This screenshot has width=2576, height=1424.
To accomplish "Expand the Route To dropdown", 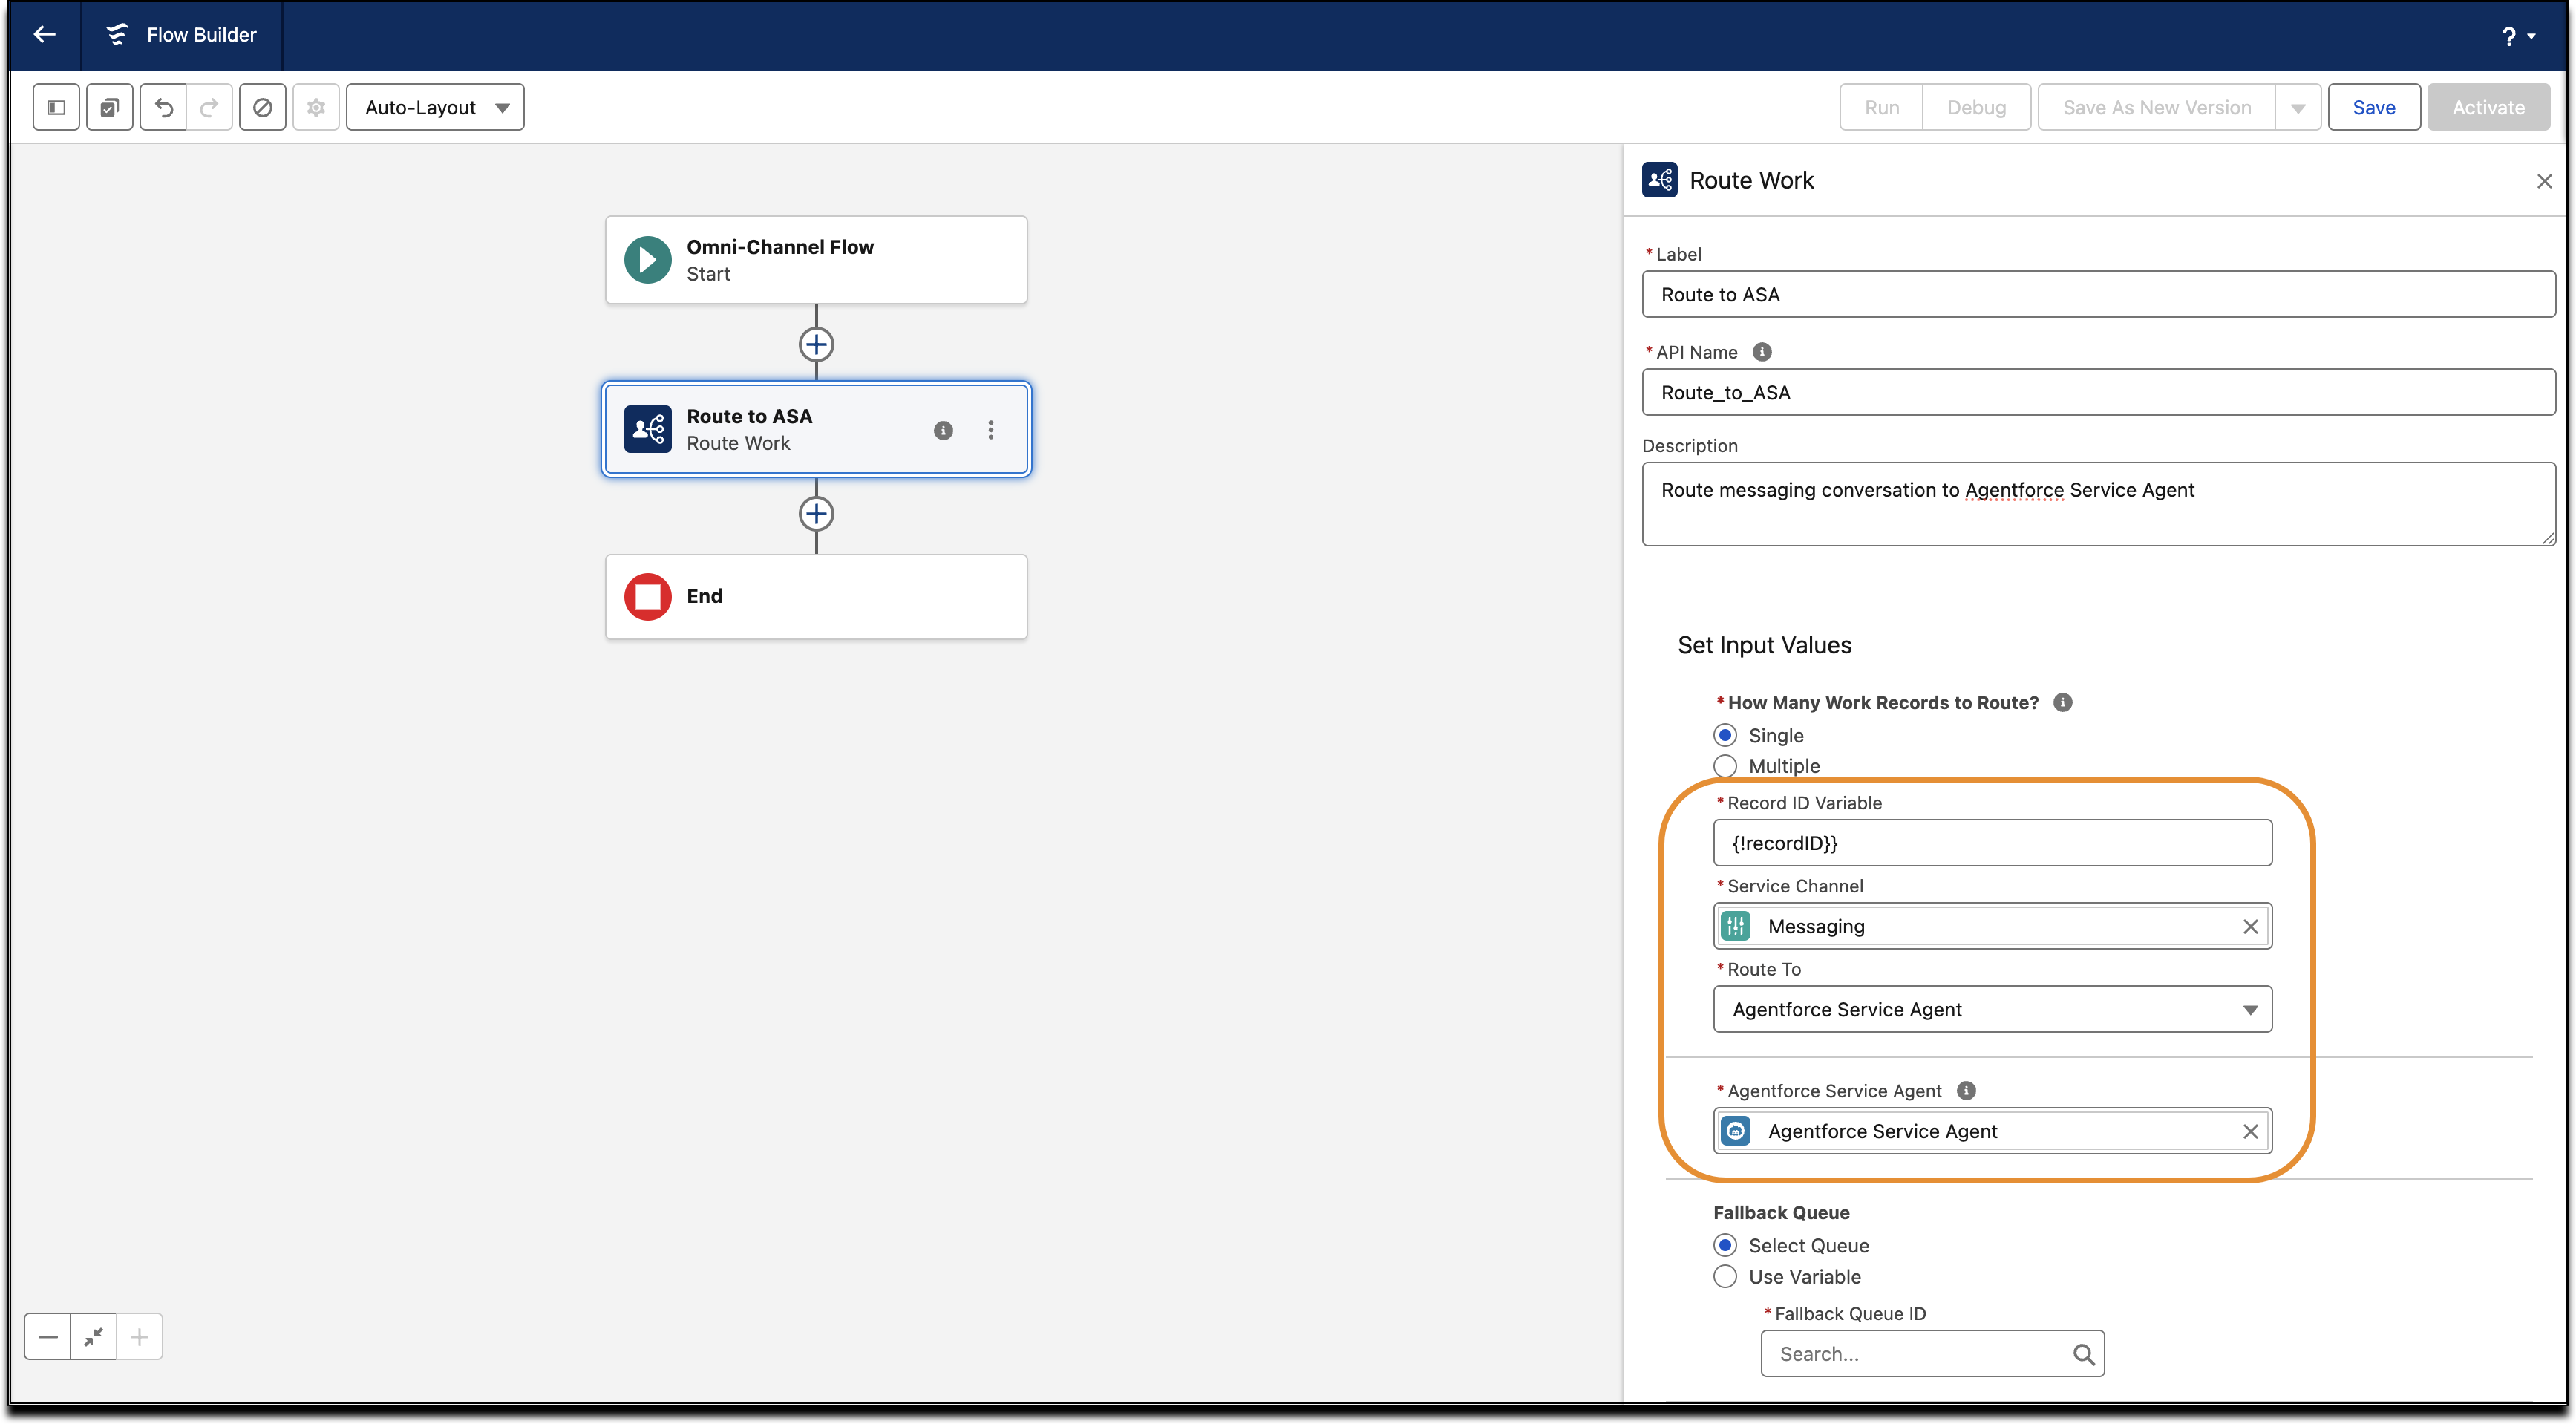I will pyautogui.click(x=1992, y=1009).
